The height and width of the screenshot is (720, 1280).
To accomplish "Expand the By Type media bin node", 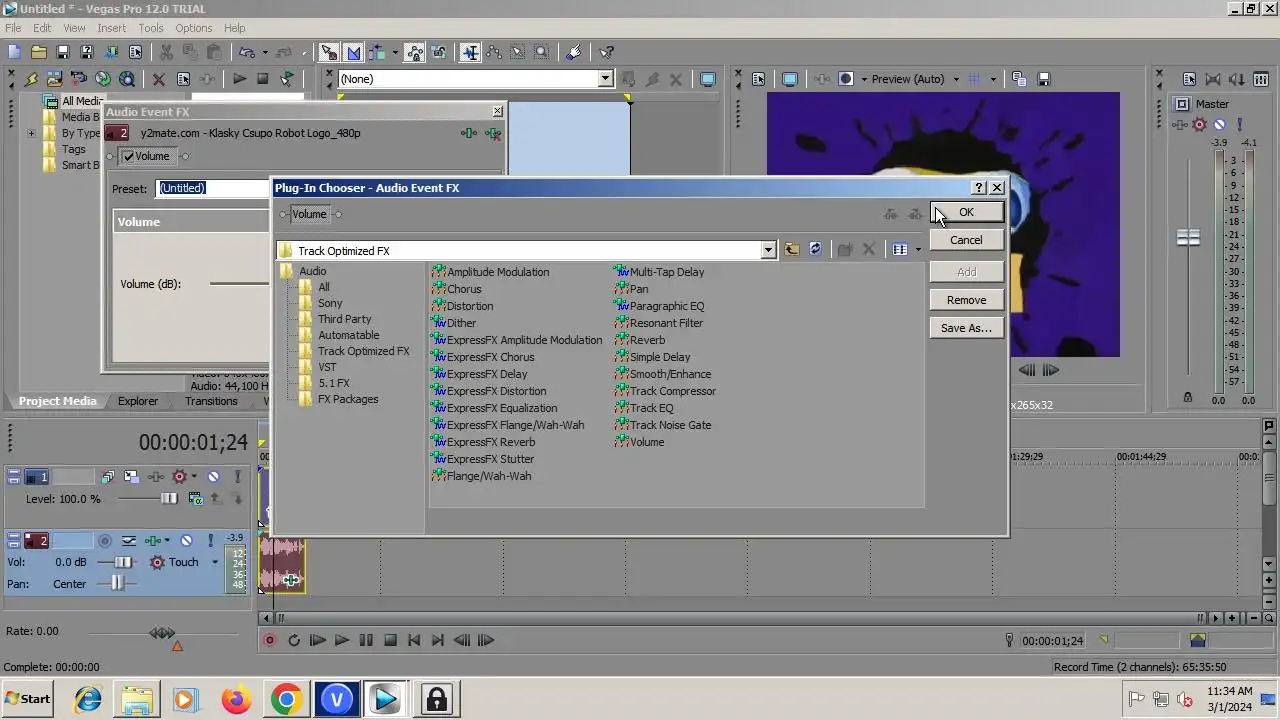I will (31, 133).
